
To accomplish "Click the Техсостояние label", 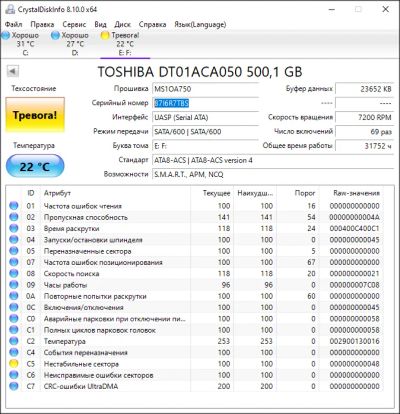I will click(x=34, y=88).
